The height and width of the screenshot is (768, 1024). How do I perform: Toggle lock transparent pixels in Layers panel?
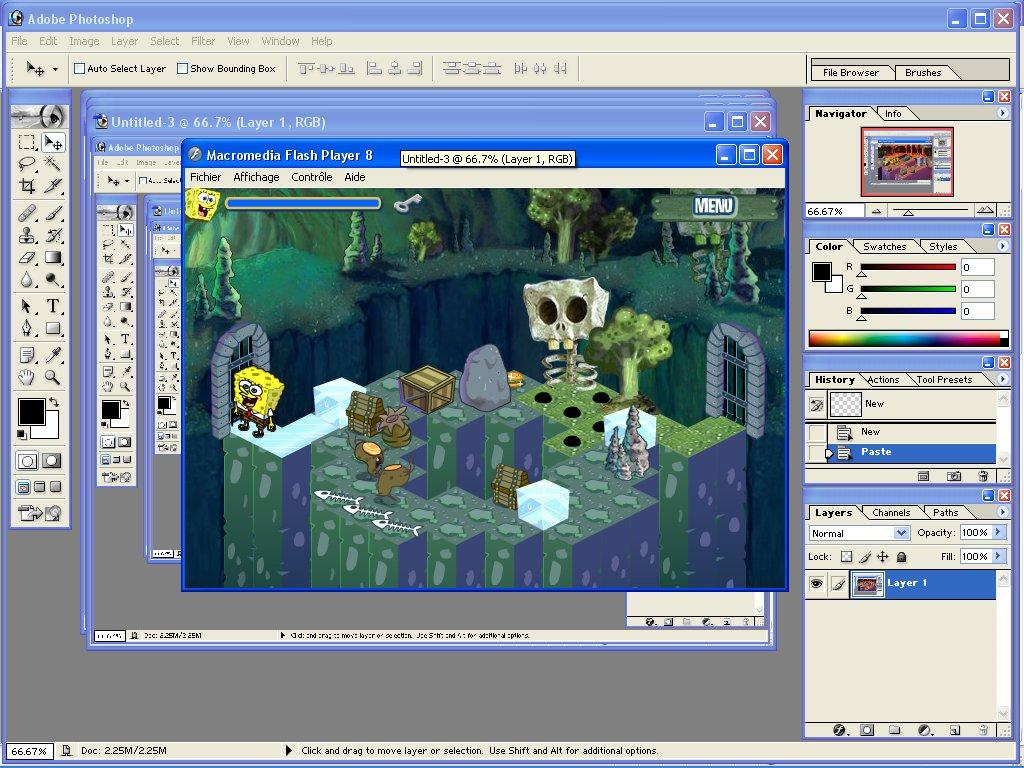click(846, 557)
